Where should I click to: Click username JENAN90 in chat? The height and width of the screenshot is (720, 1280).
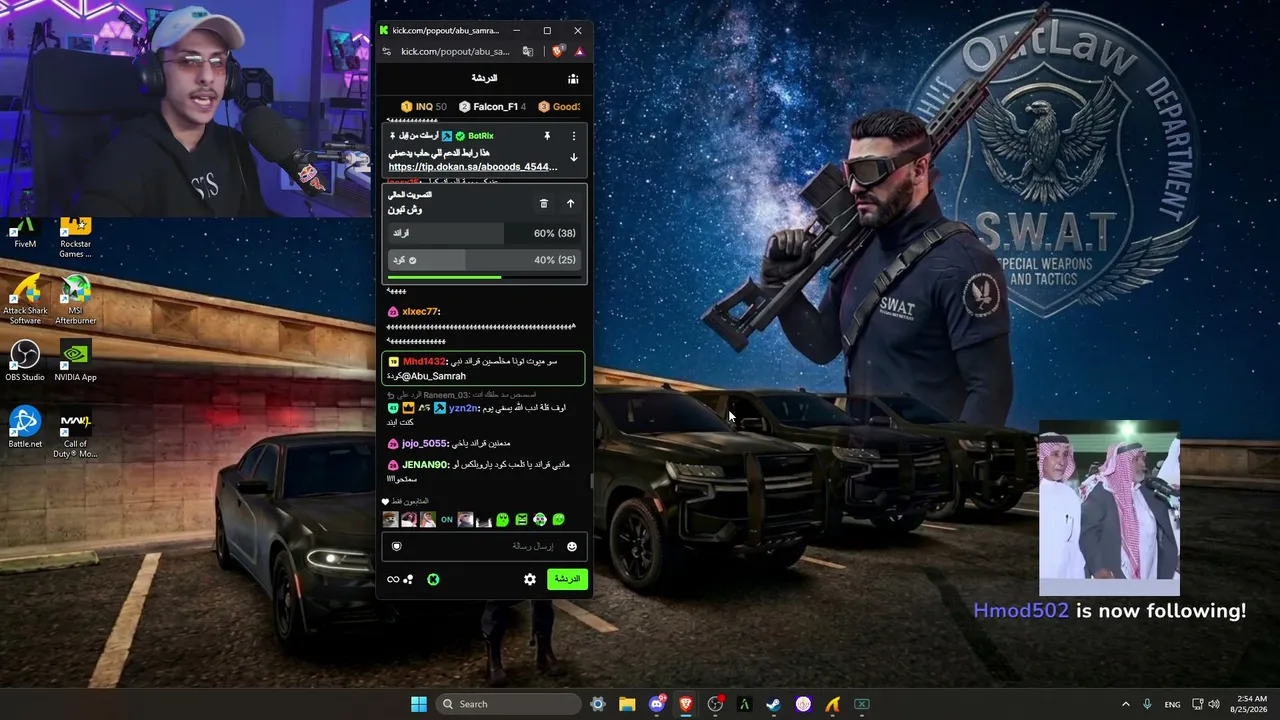[425, 465]
